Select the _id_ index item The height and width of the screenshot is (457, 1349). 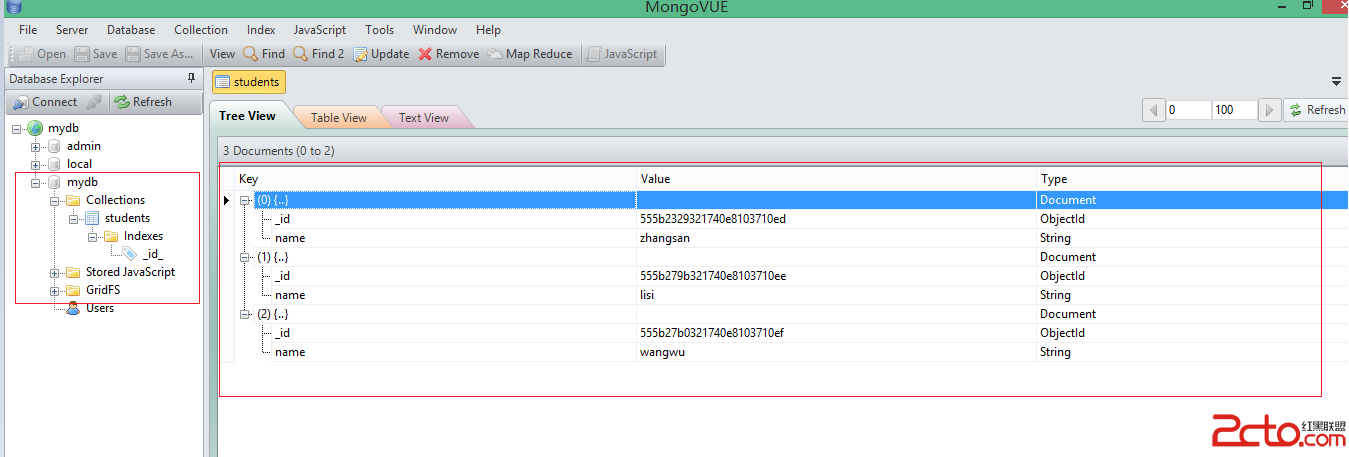[152, 254]
